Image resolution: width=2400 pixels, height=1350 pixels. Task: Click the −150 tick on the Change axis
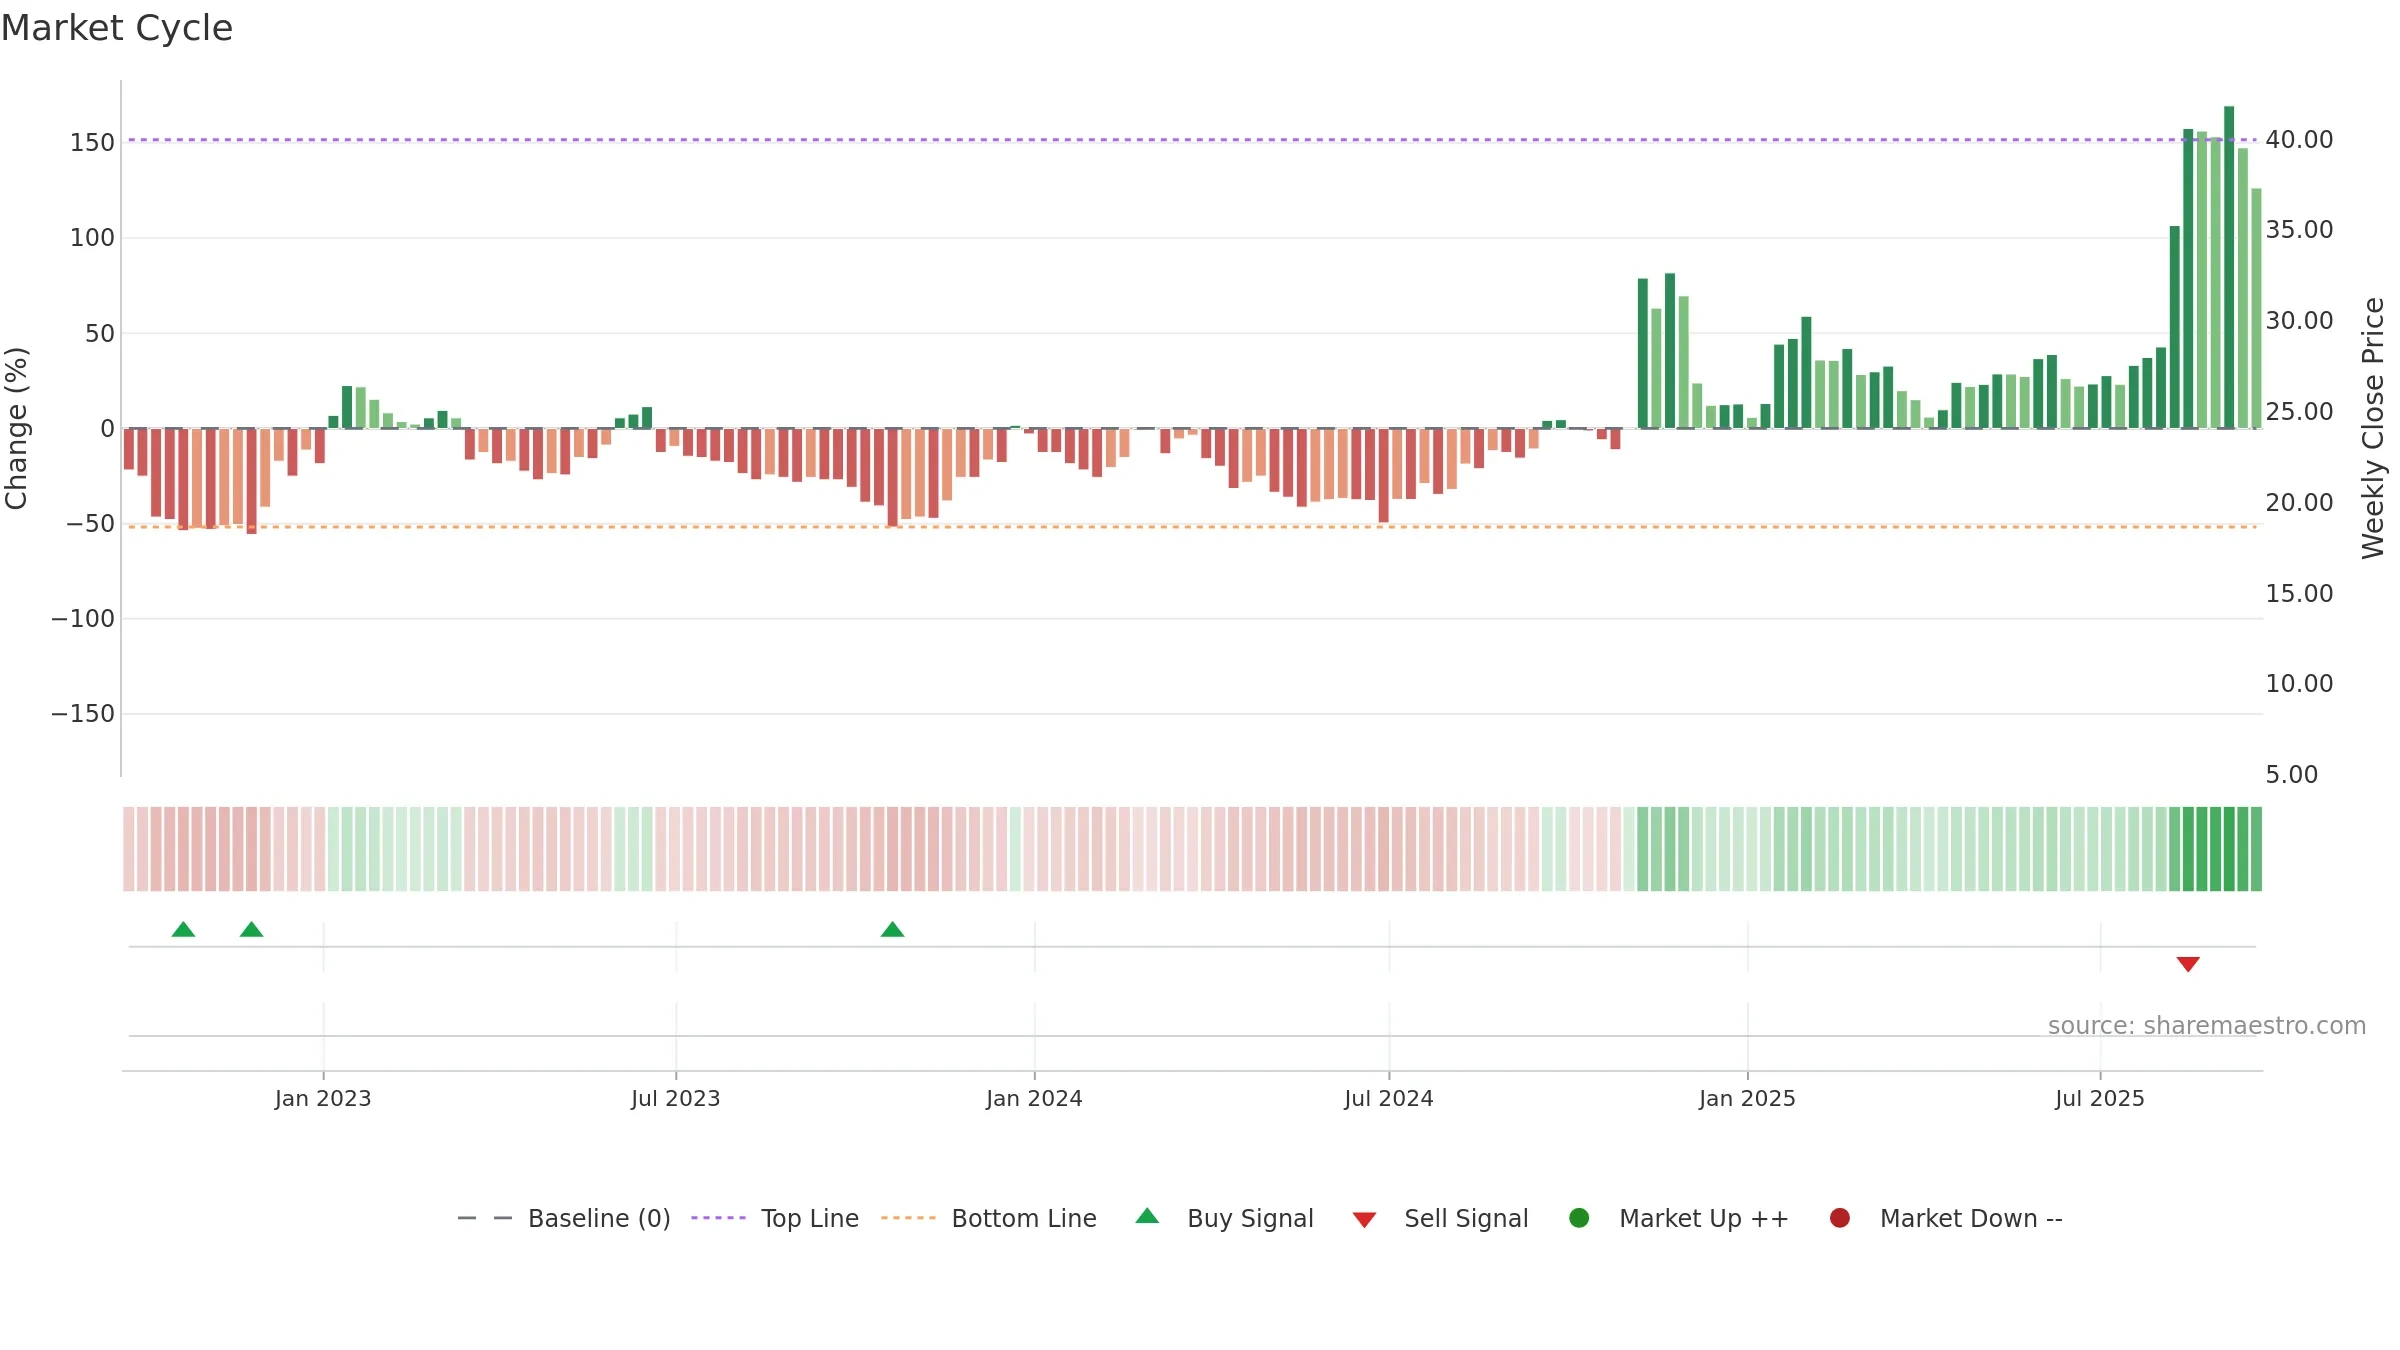83,713
